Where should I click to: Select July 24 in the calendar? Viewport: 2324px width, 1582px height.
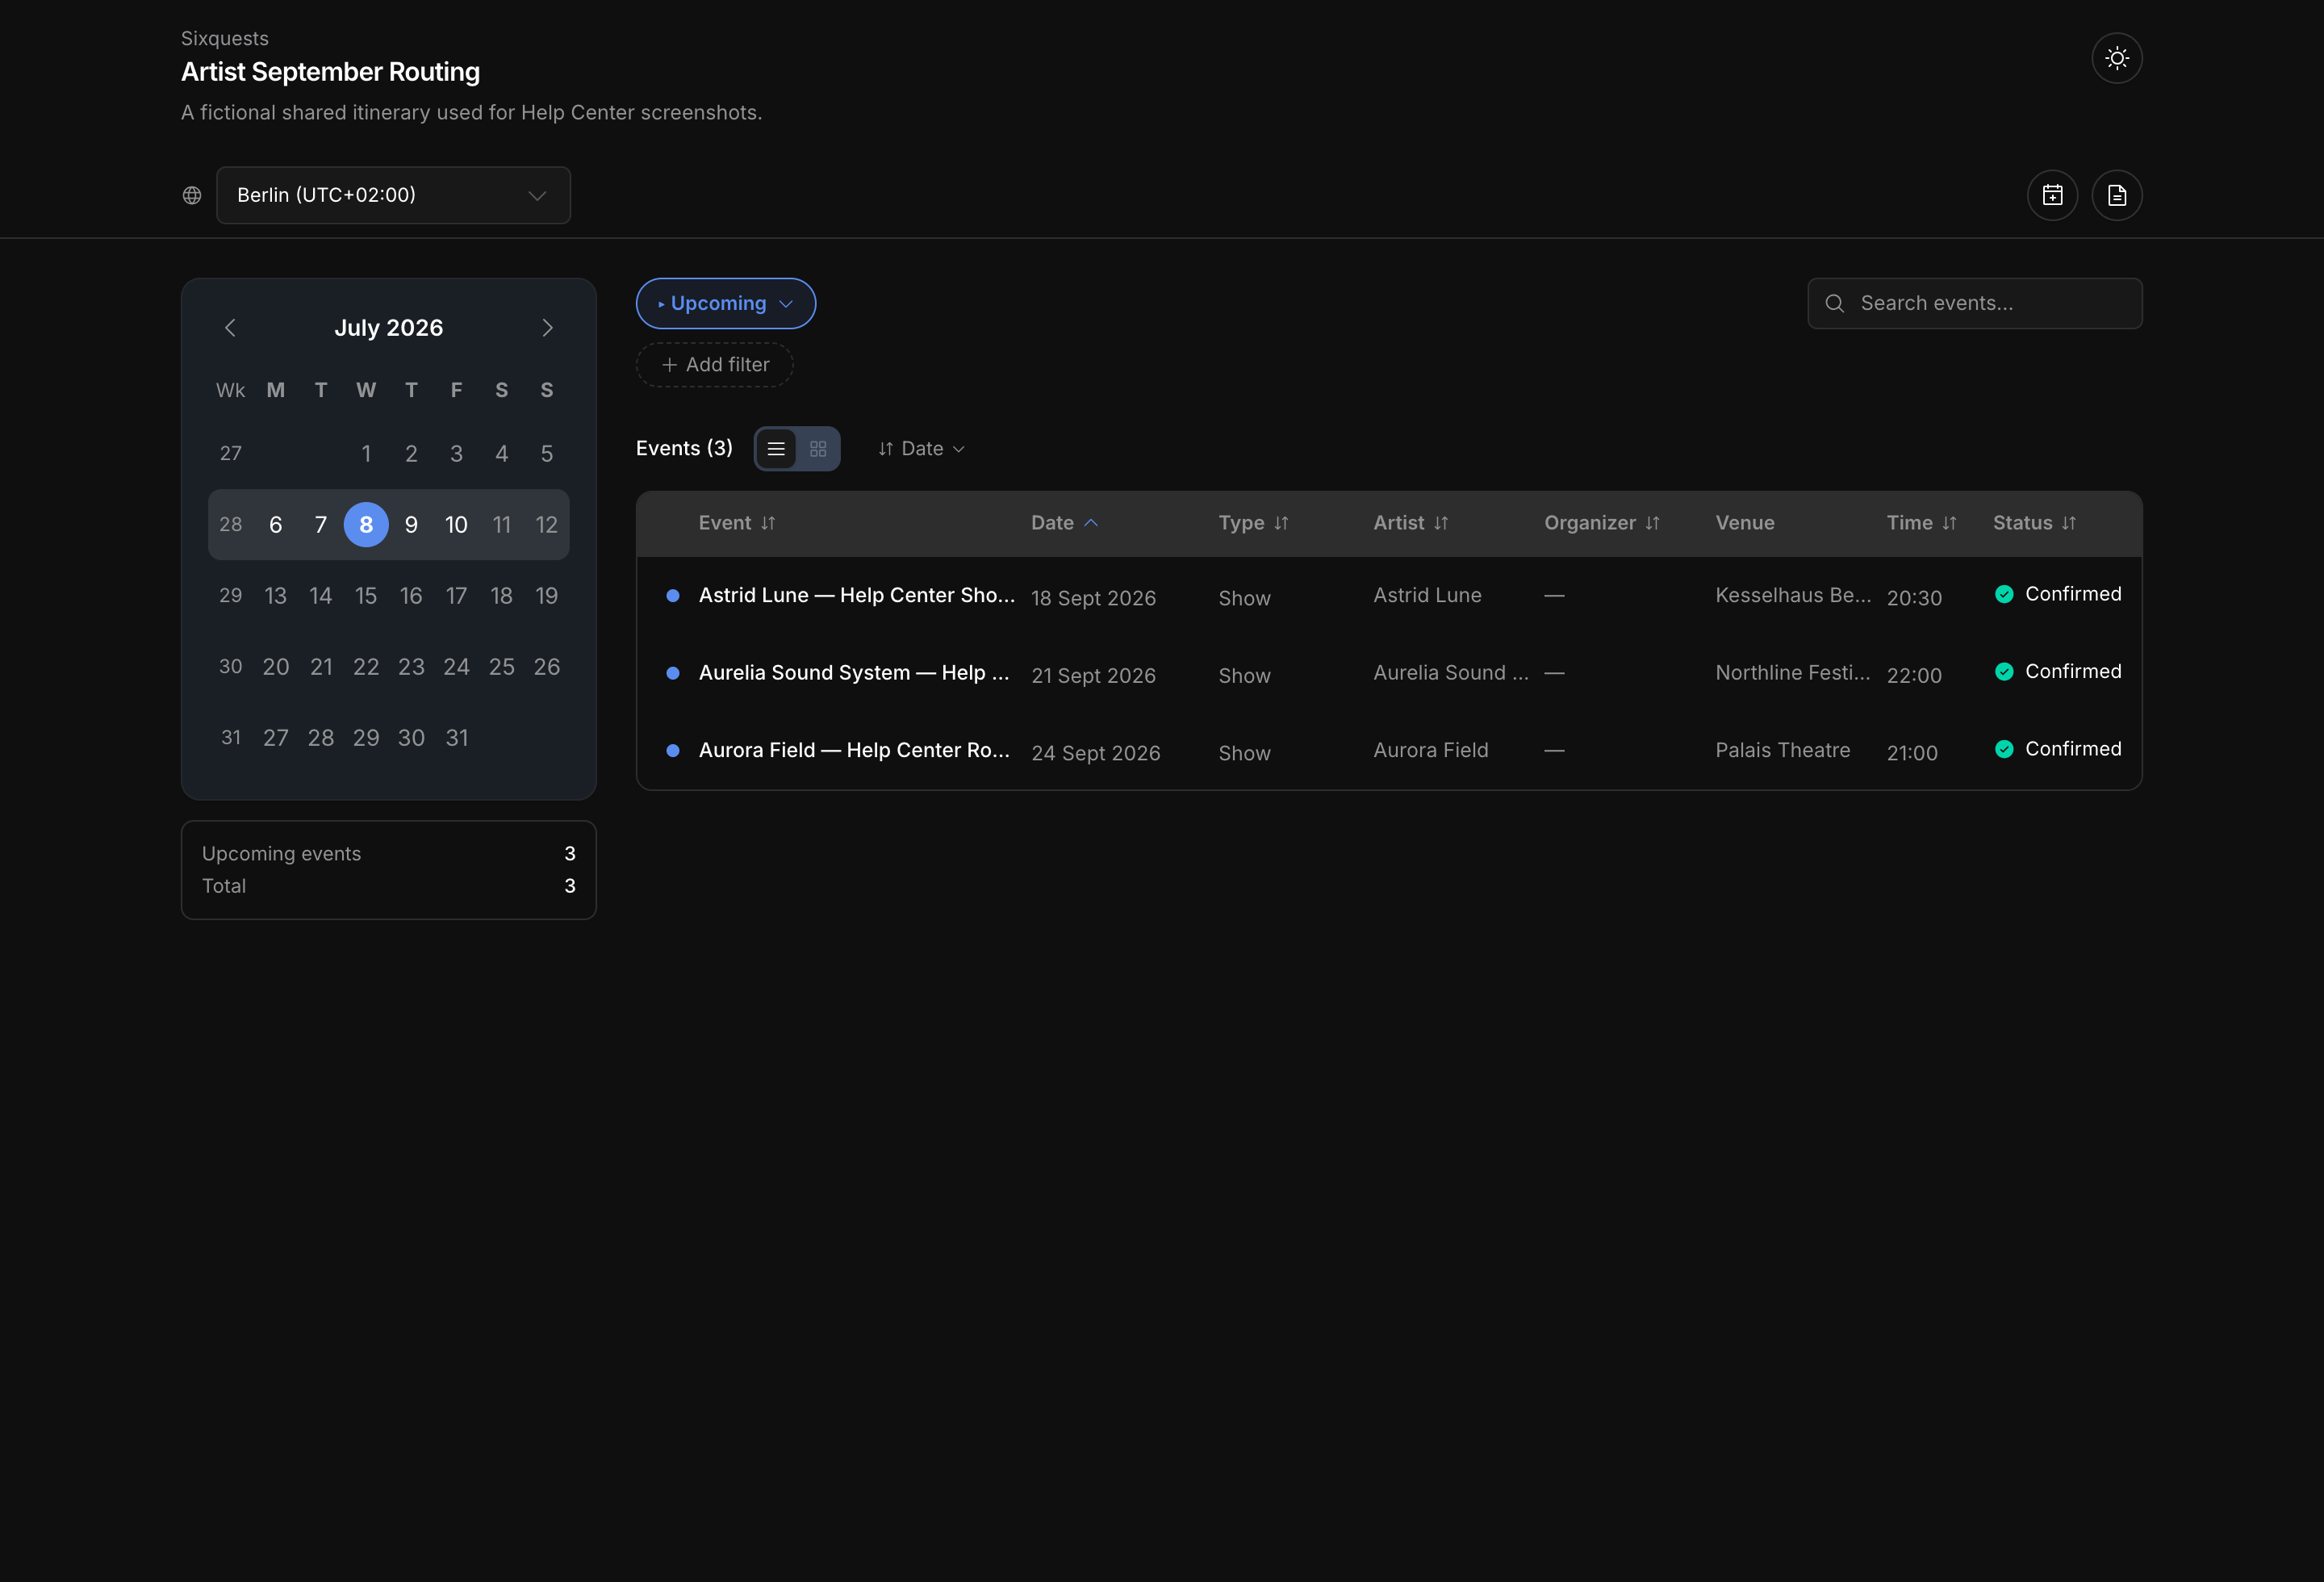tap(456, 667)
